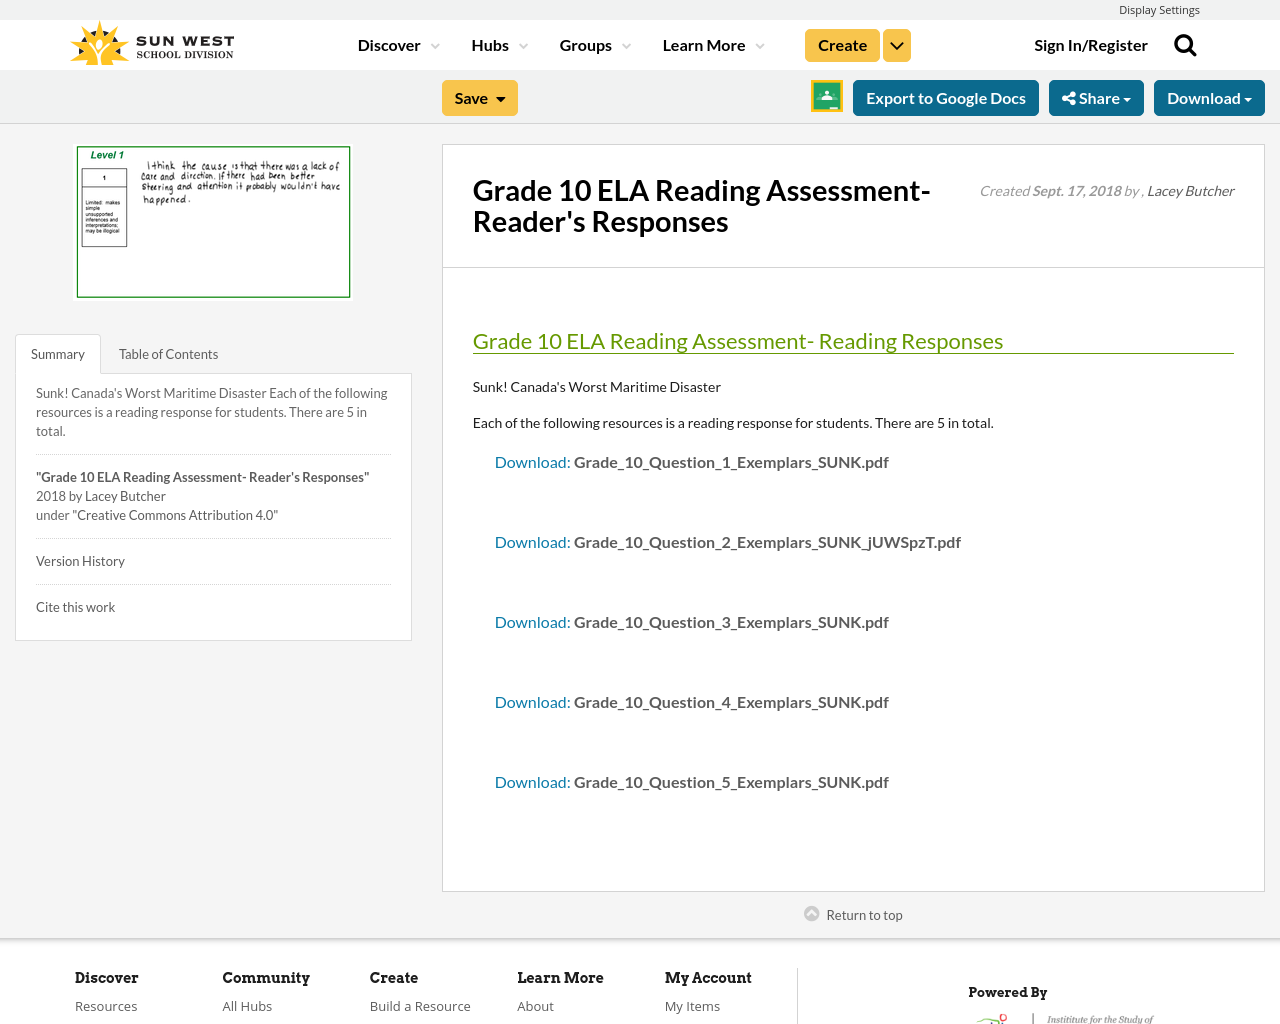Open the Download dropdown
The image size is (1280, 1024).
1208,97
